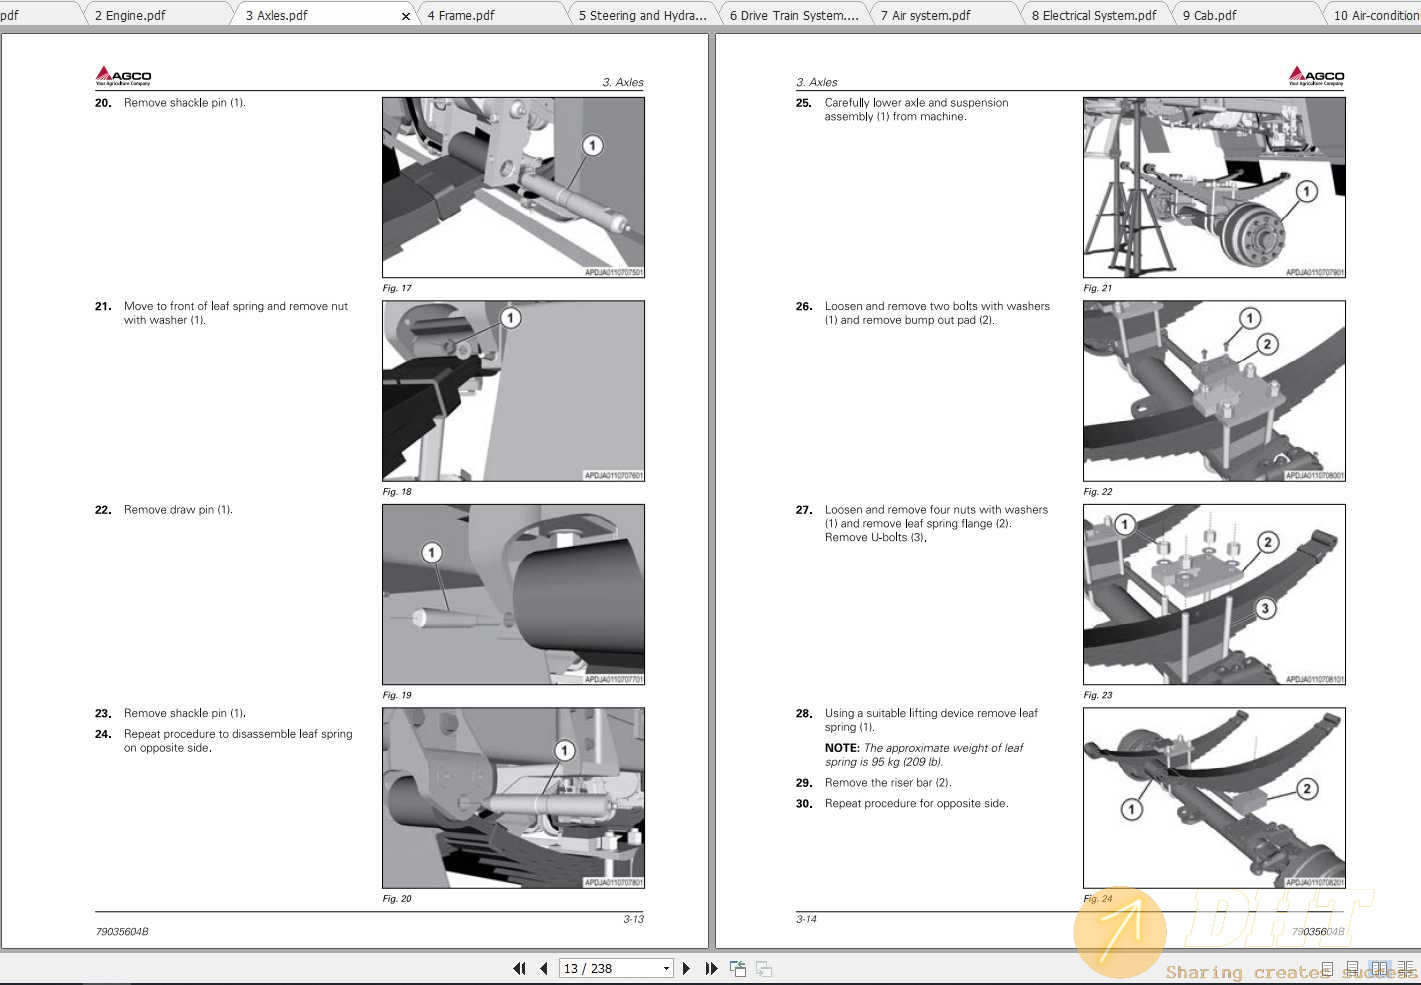Switch to 5 Steering and Hydra... tab
The image size is (1421, 985).
pos(642,15)
